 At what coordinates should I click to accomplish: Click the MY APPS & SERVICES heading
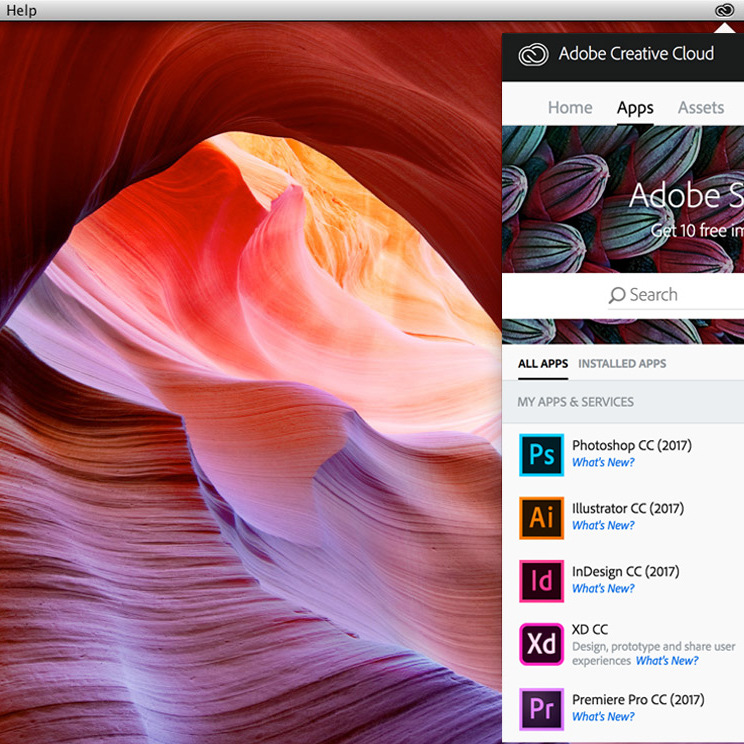click(575, 402)
